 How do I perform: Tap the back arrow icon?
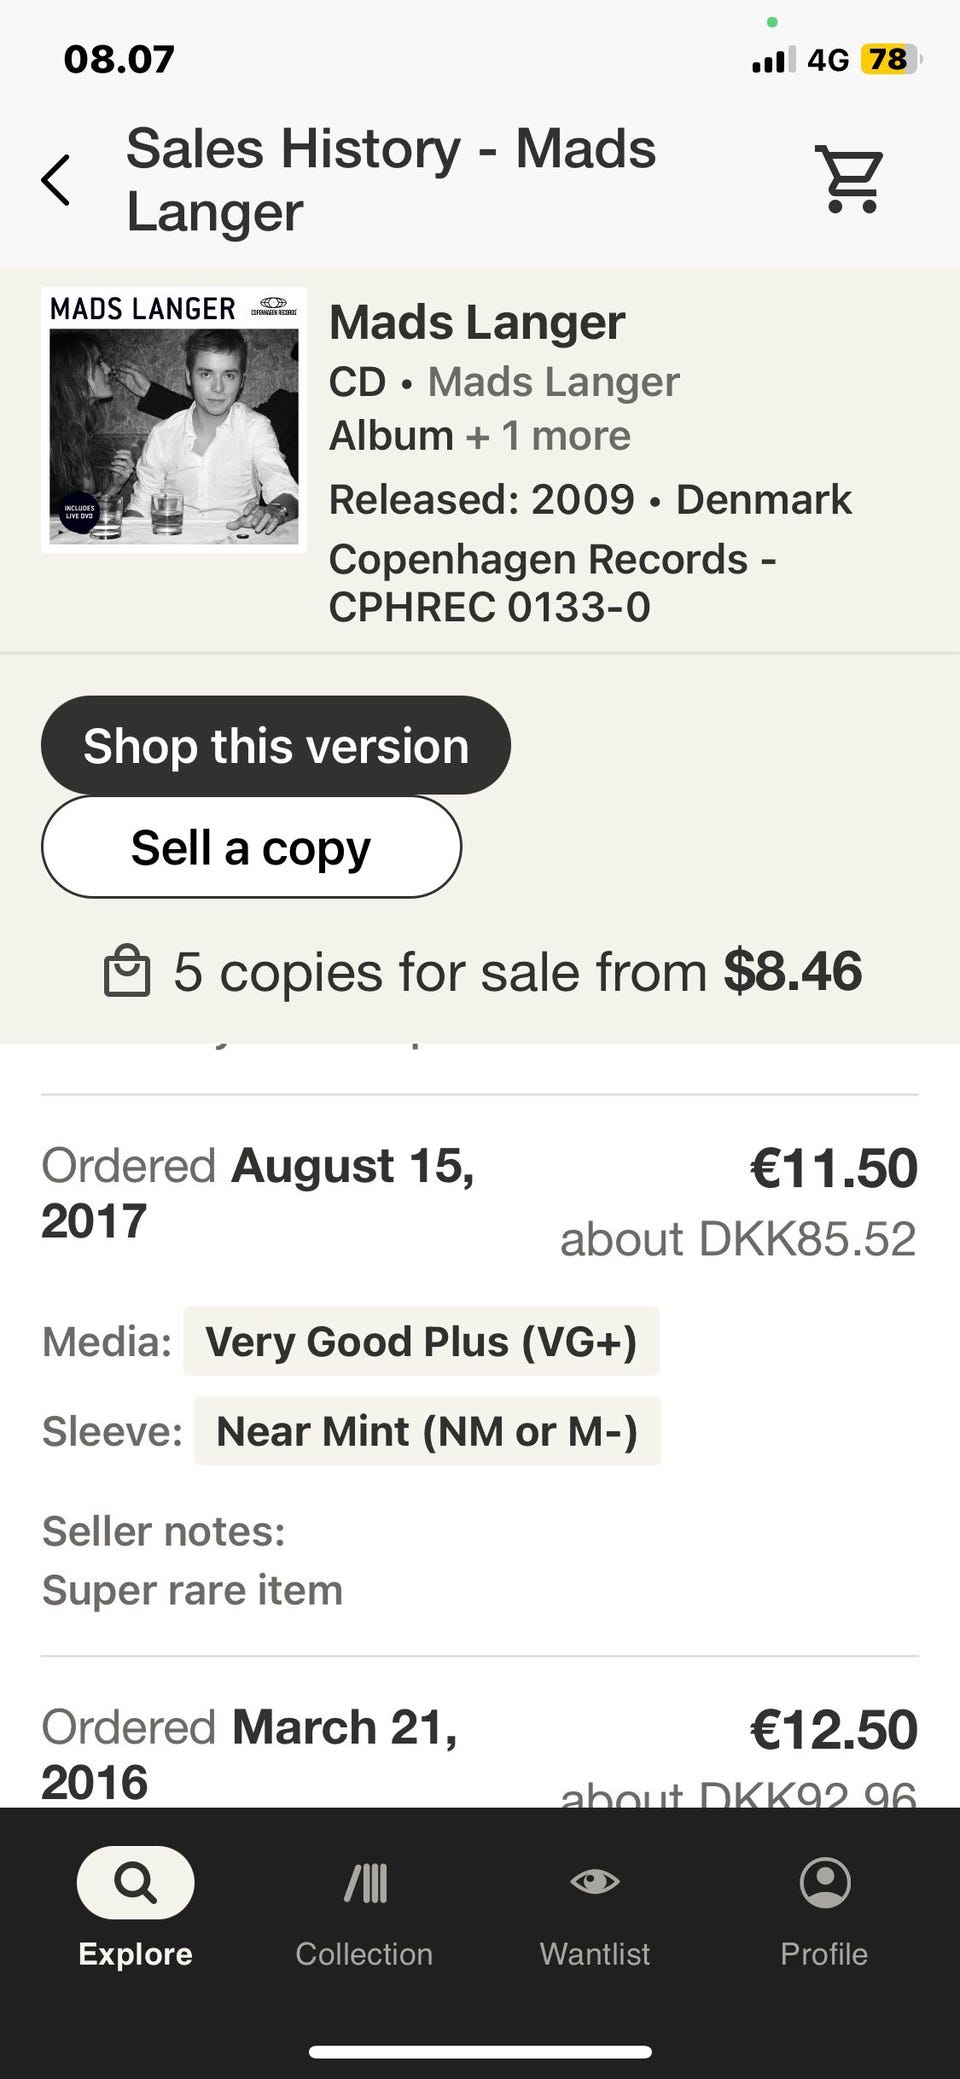pyautogui.click(x=56, y=180)
